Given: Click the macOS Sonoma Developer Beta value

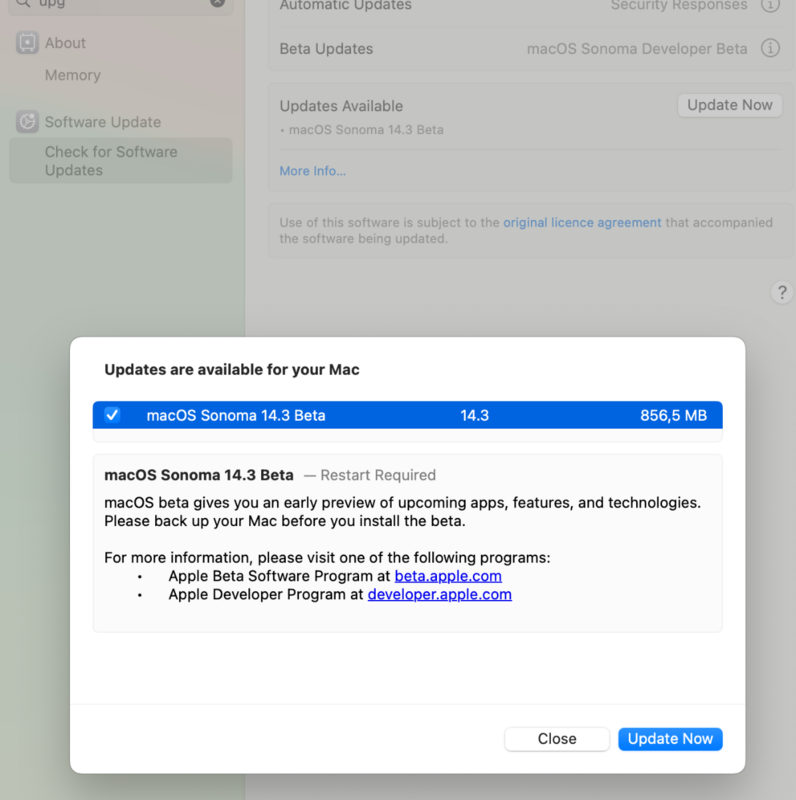Looking at the screenshot, I should [x=637, y=49].
